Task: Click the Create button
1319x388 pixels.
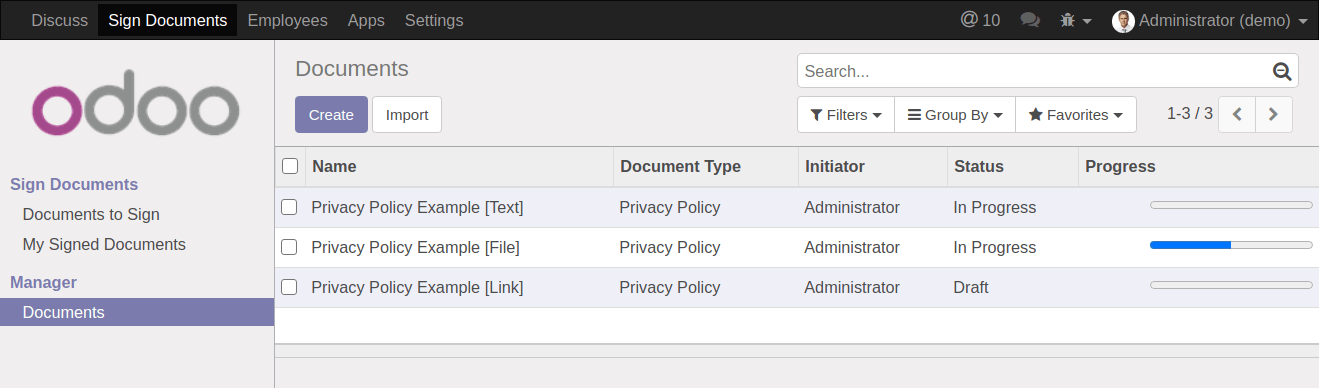Action: pyautogui.click(x=331, y=114)
